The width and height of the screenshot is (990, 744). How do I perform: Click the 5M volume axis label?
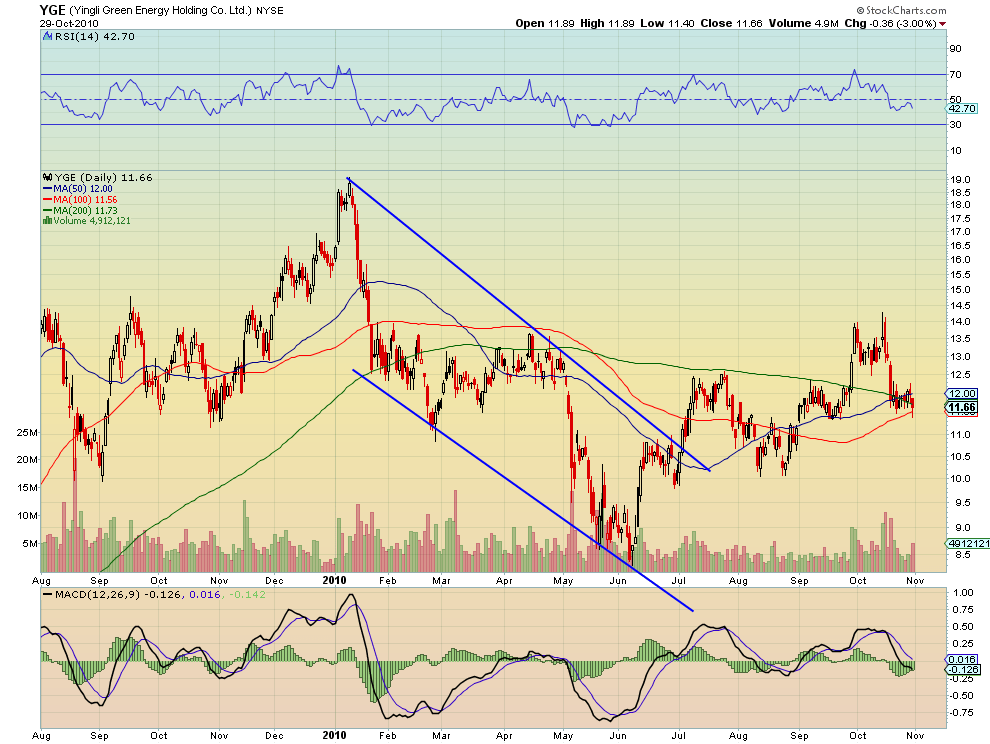(30, 543)
